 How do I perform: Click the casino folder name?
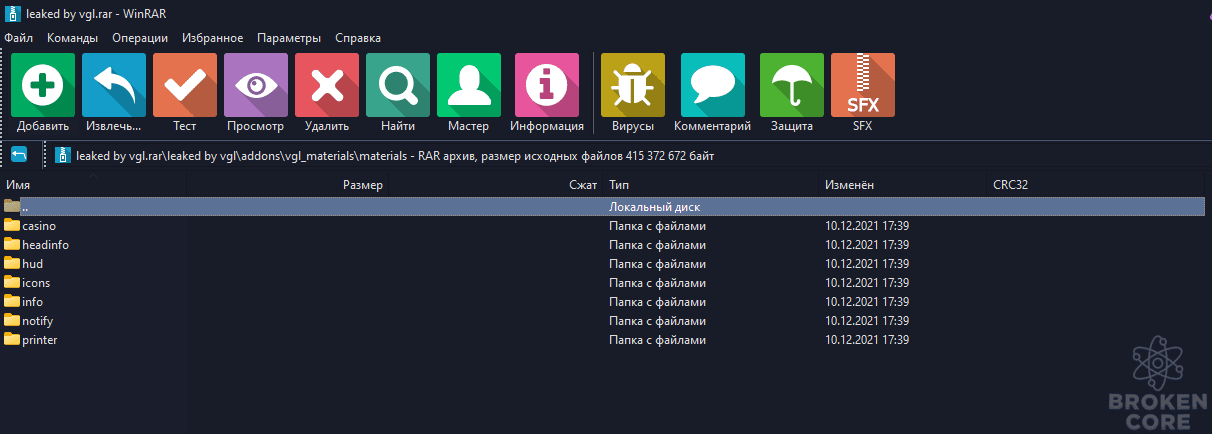coord(39,226)
